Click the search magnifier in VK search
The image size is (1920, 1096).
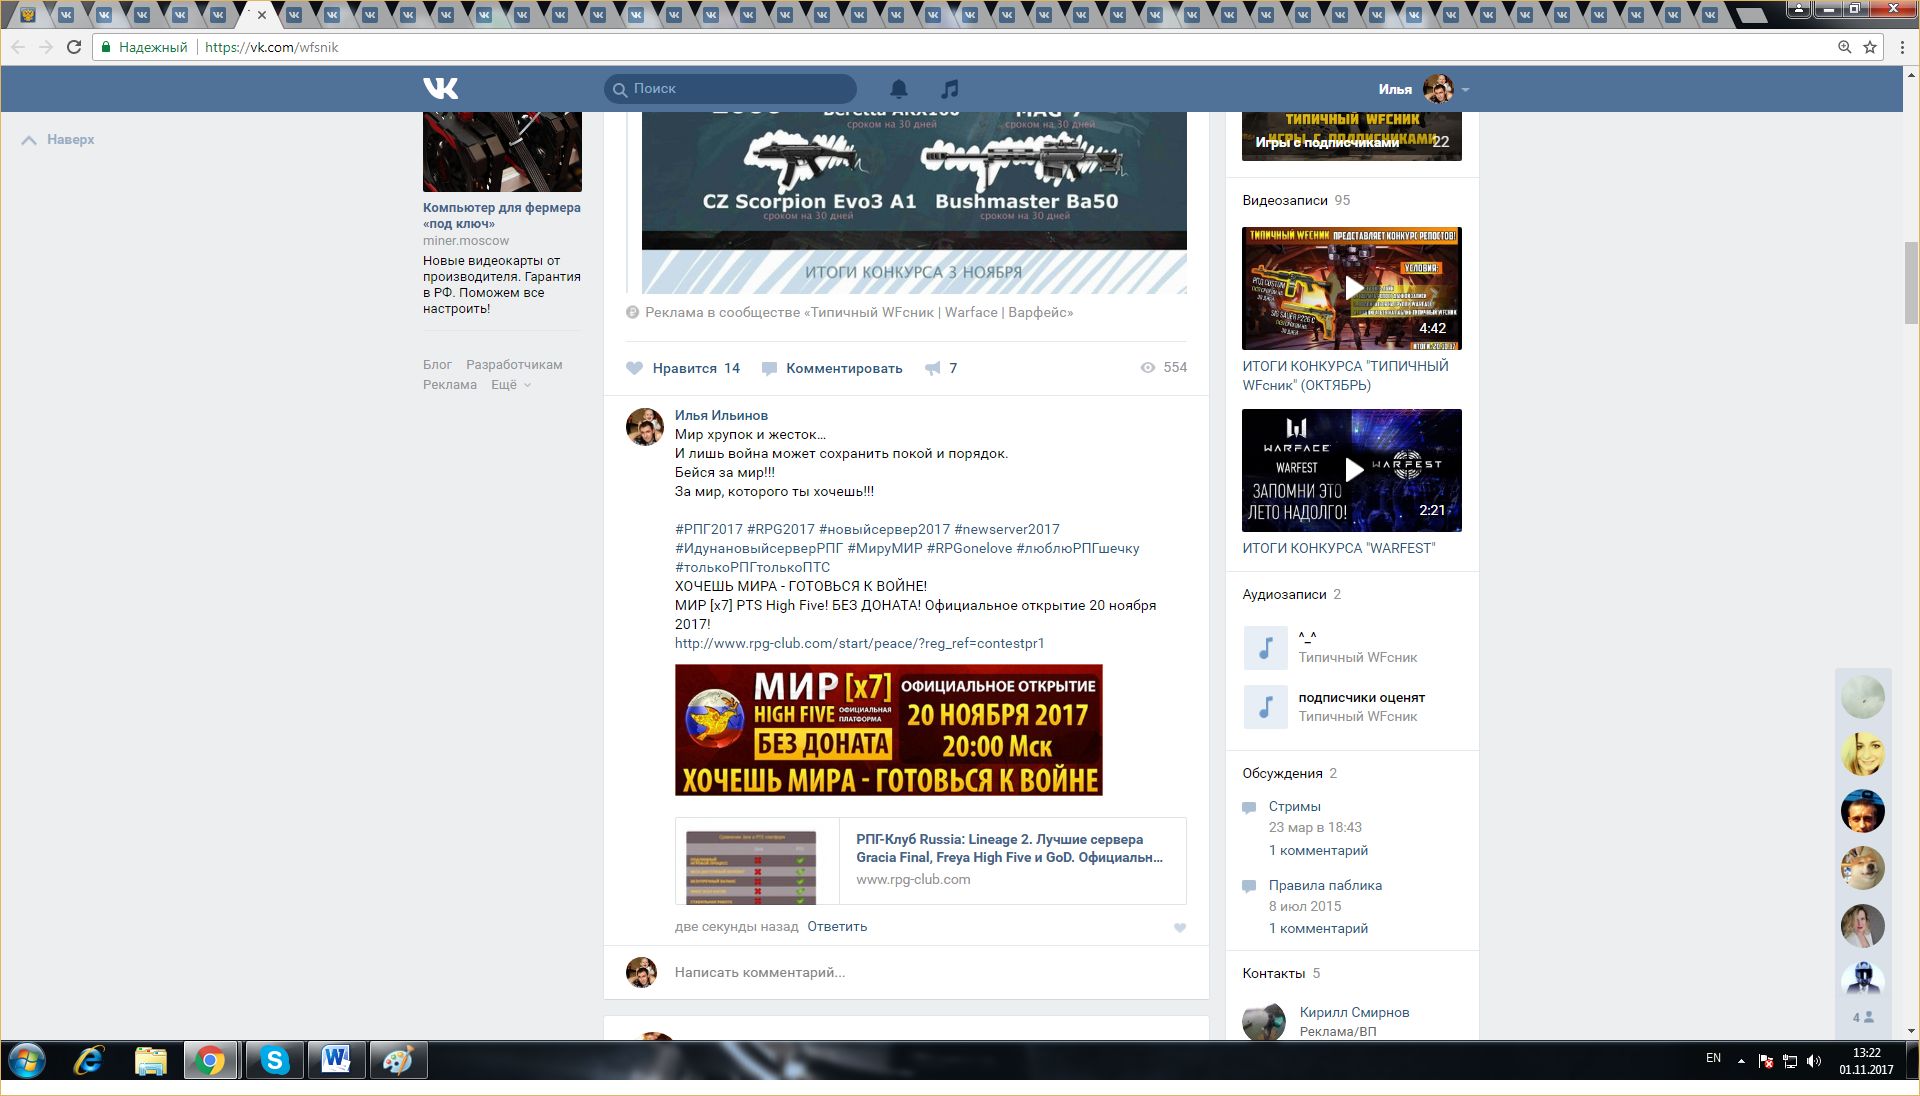click(620, 89)
